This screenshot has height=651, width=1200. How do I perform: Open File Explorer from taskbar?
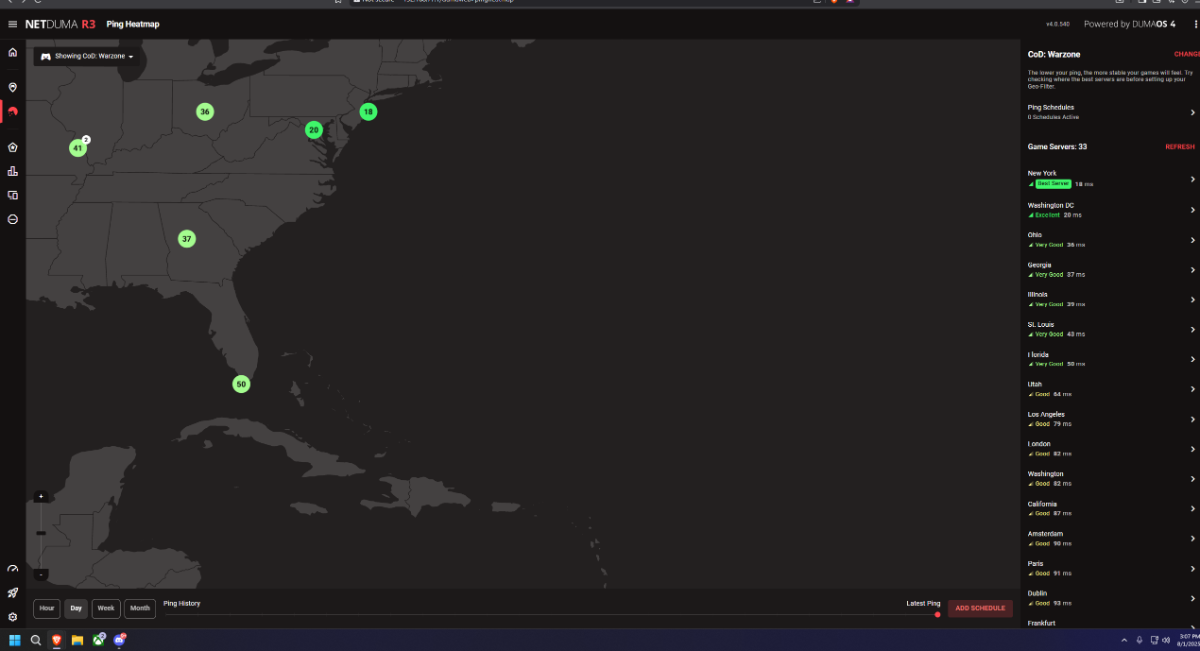[x=77, y=640]
